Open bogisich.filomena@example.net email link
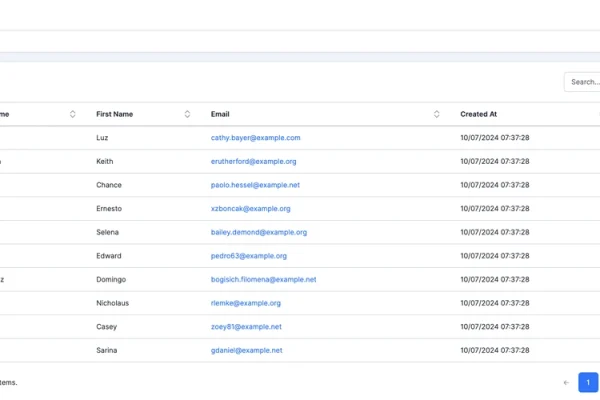This screenshot has width=600, height=400. coord(263,279)
